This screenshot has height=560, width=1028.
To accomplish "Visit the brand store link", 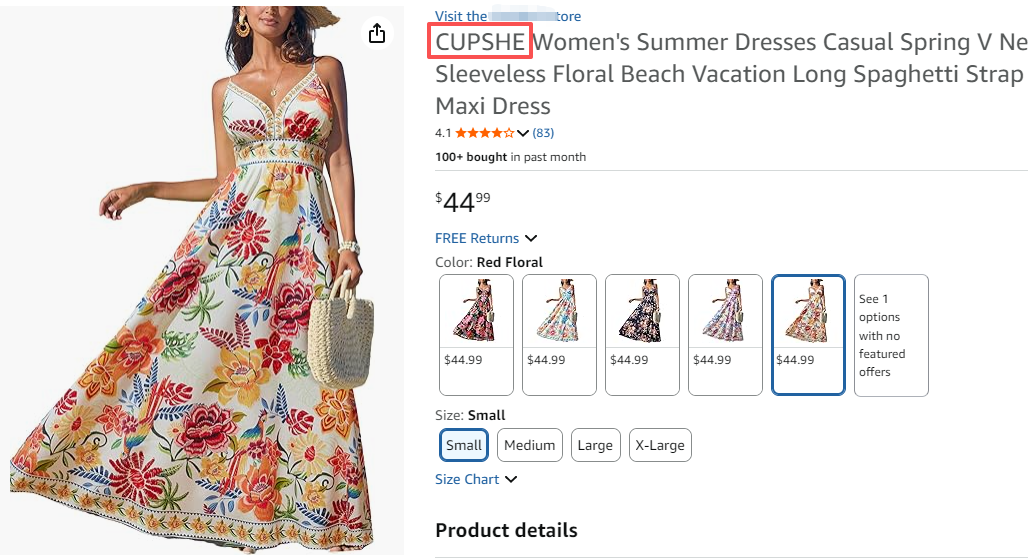I will click(507, 16).
